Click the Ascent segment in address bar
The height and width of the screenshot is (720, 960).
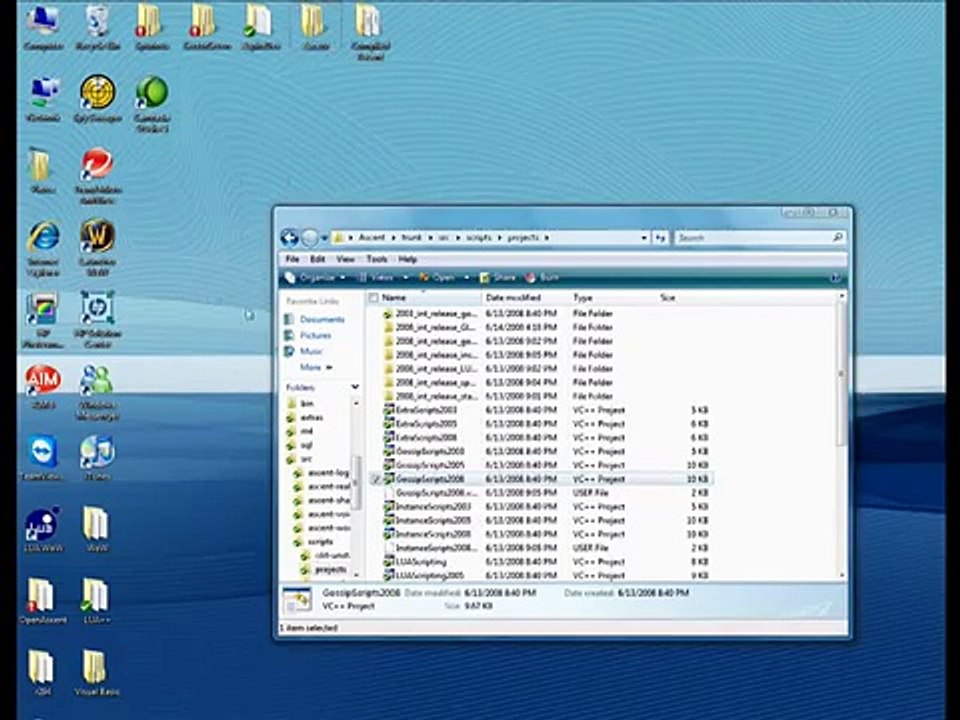(372, 238)
